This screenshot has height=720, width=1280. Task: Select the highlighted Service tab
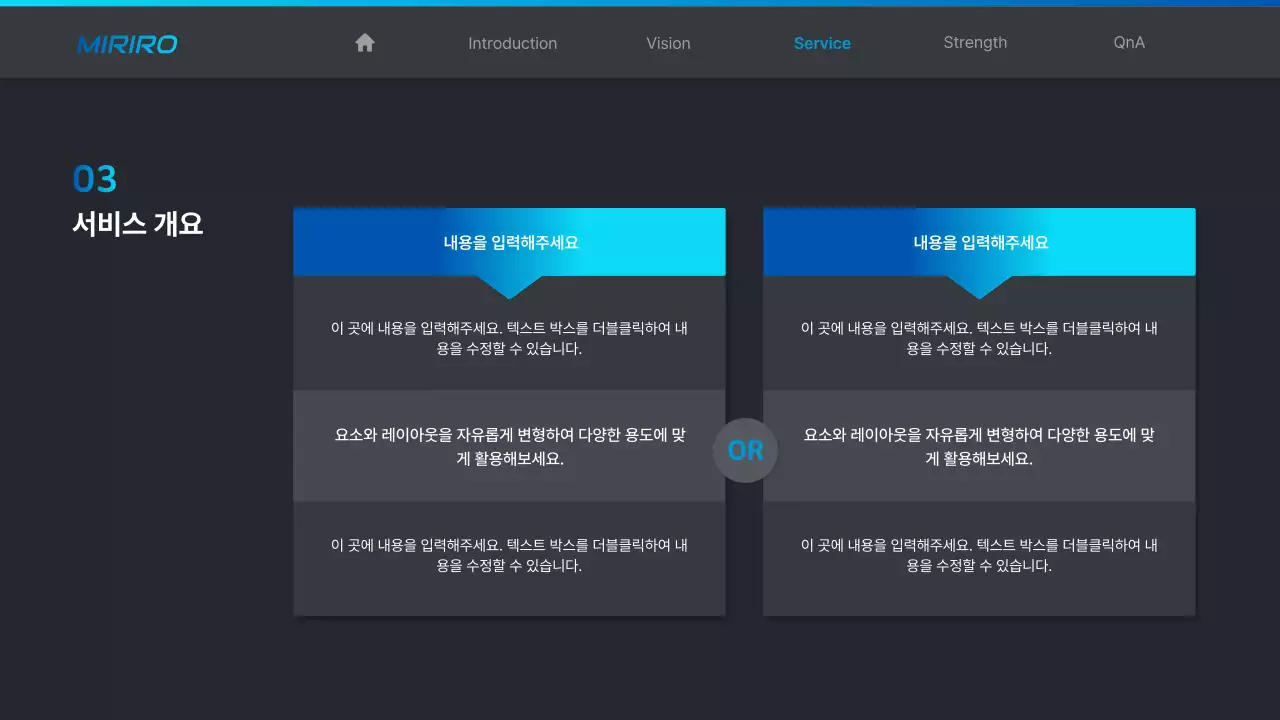(x=822, y=43)
